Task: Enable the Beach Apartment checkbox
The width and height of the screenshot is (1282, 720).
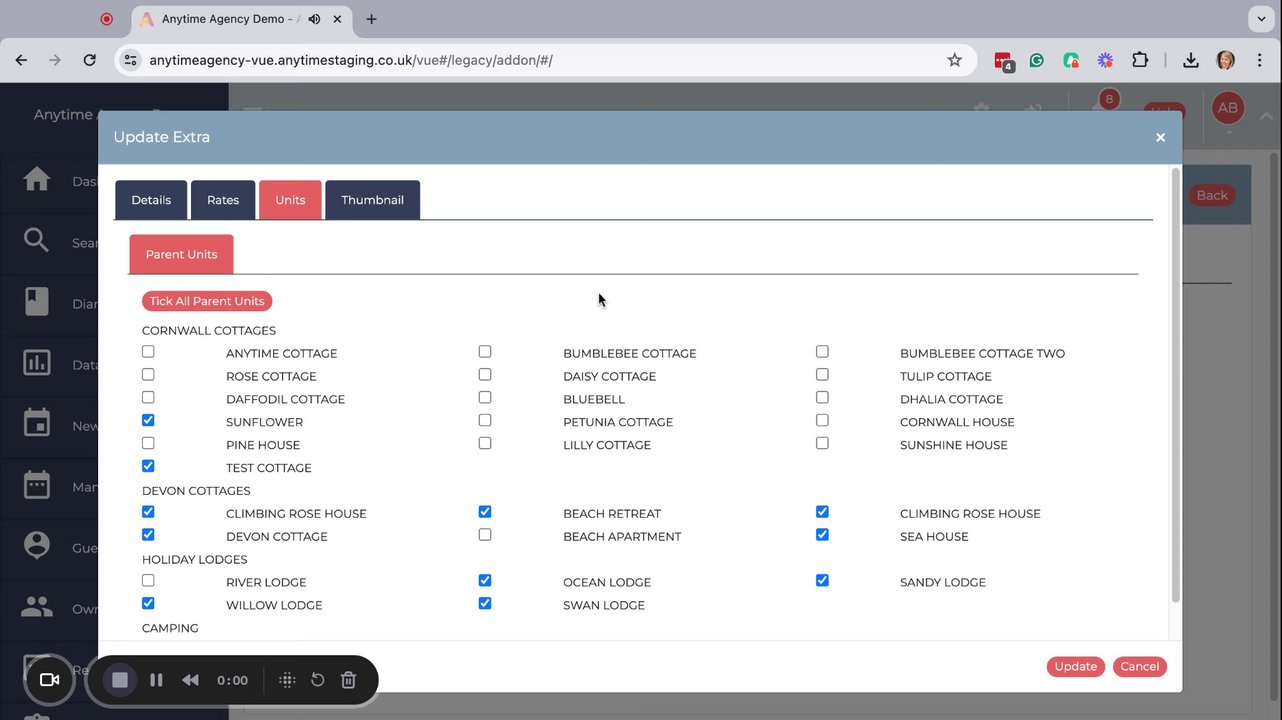Action: tap(485, 535)
